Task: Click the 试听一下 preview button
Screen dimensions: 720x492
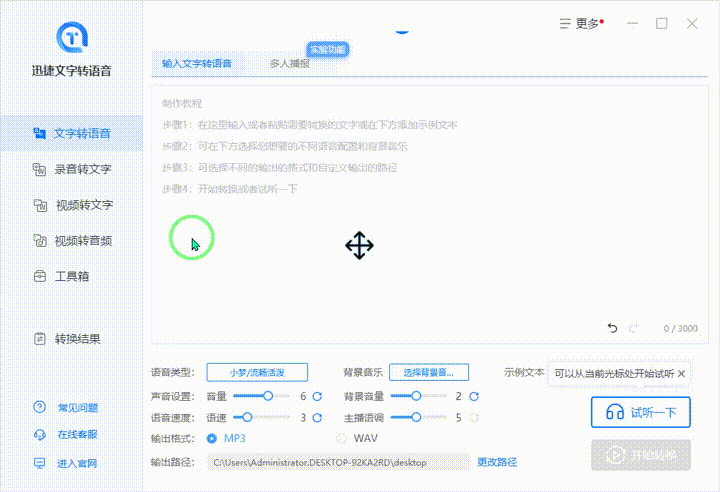Action: point(641,412)
